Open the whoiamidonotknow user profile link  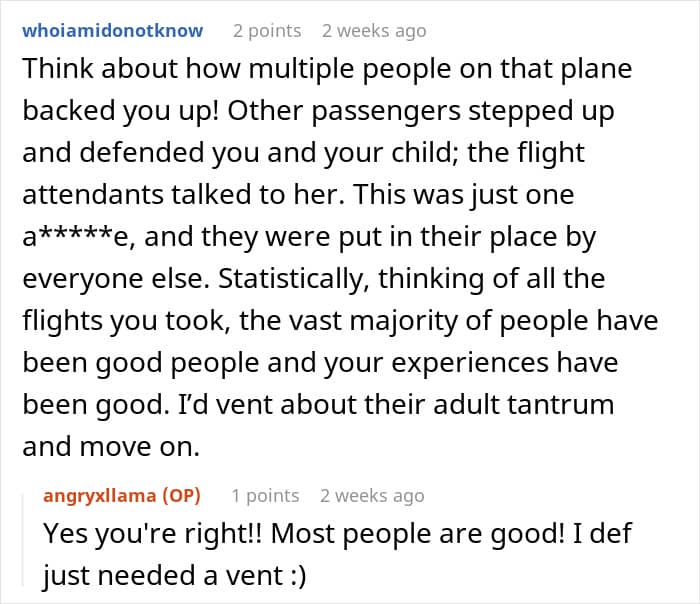pos(112,31)
